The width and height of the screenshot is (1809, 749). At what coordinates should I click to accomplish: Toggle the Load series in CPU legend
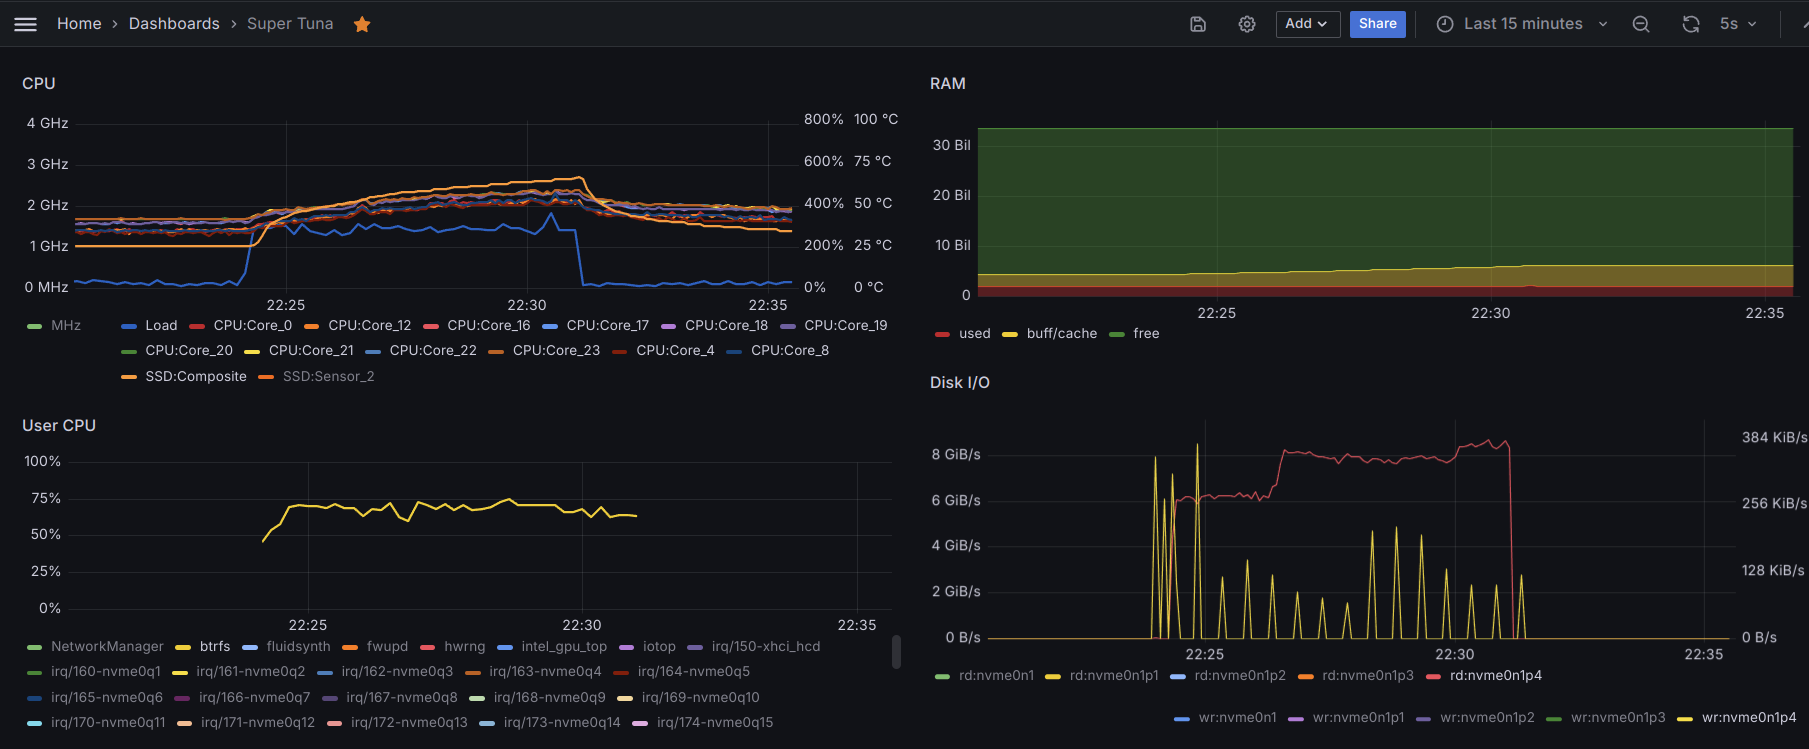pyautogui.click(x=160, y=325)
